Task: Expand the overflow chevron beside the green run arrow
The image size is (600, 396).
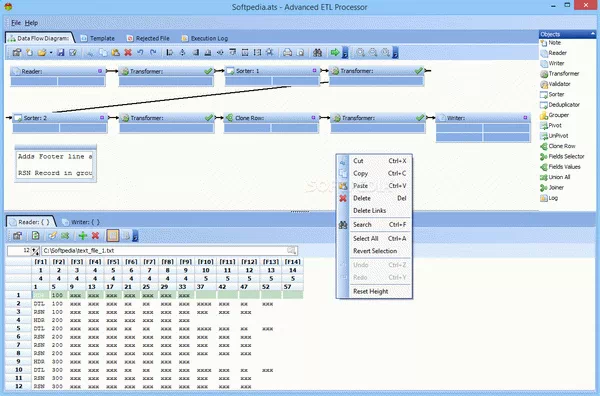Action: [345, 53]
